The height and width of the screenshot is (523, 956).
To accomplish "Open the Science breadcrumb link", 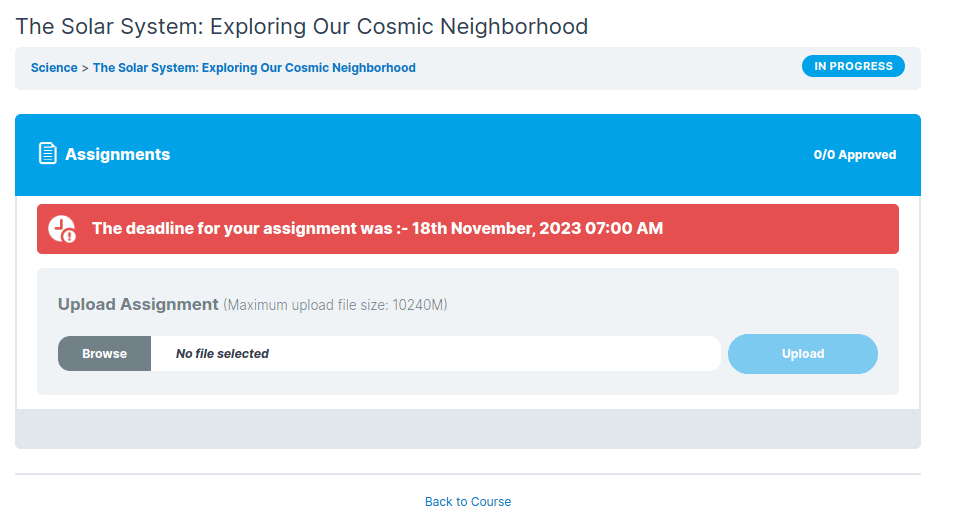I will point(54,68).
